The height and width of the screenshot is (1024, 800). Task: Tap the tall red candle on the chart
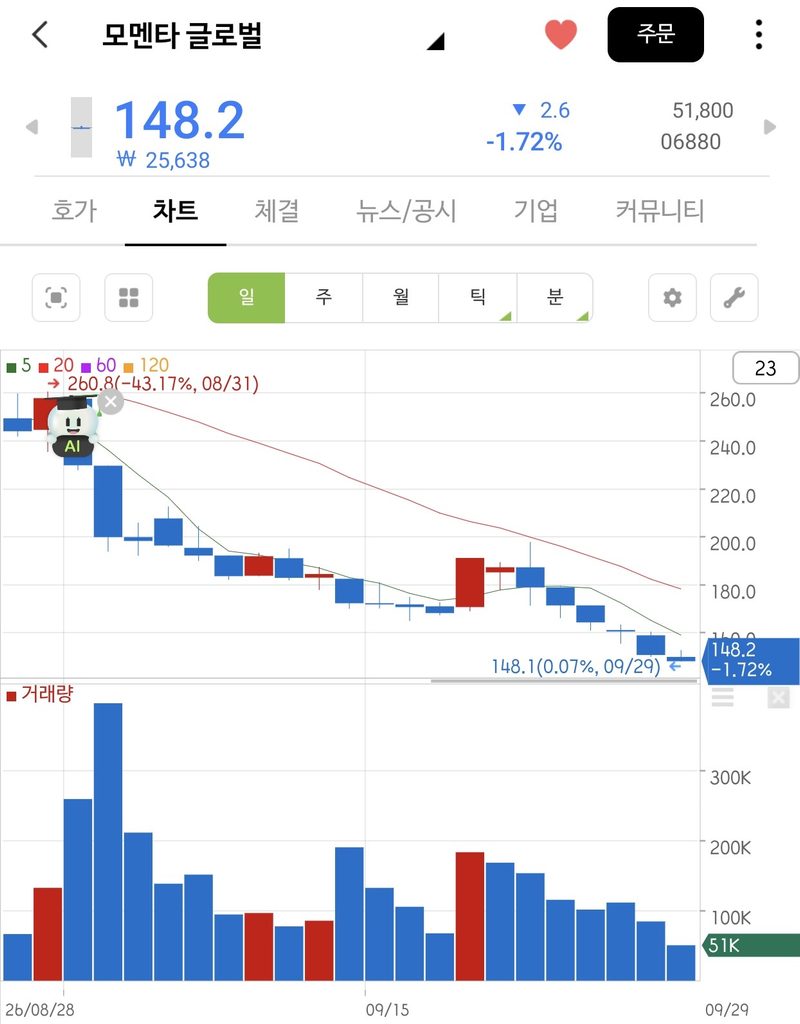point(470,583)
